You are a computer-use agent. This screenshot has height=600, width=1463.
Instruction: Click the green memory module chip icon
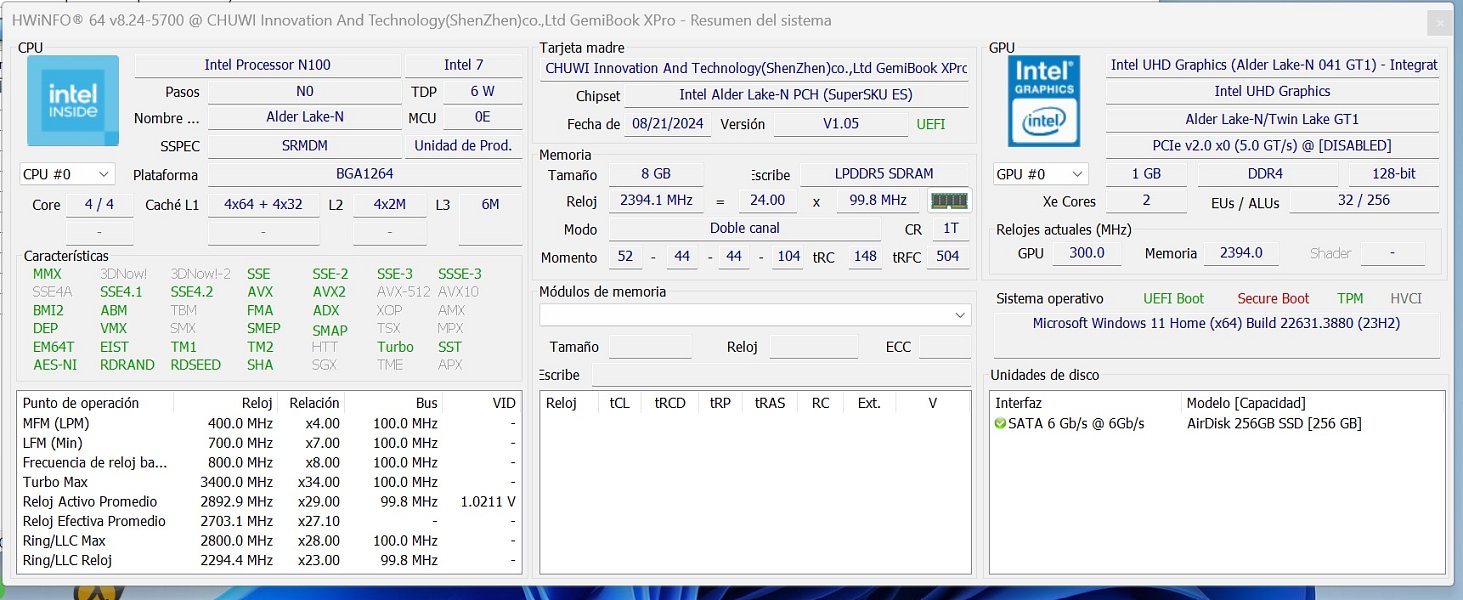949,201
